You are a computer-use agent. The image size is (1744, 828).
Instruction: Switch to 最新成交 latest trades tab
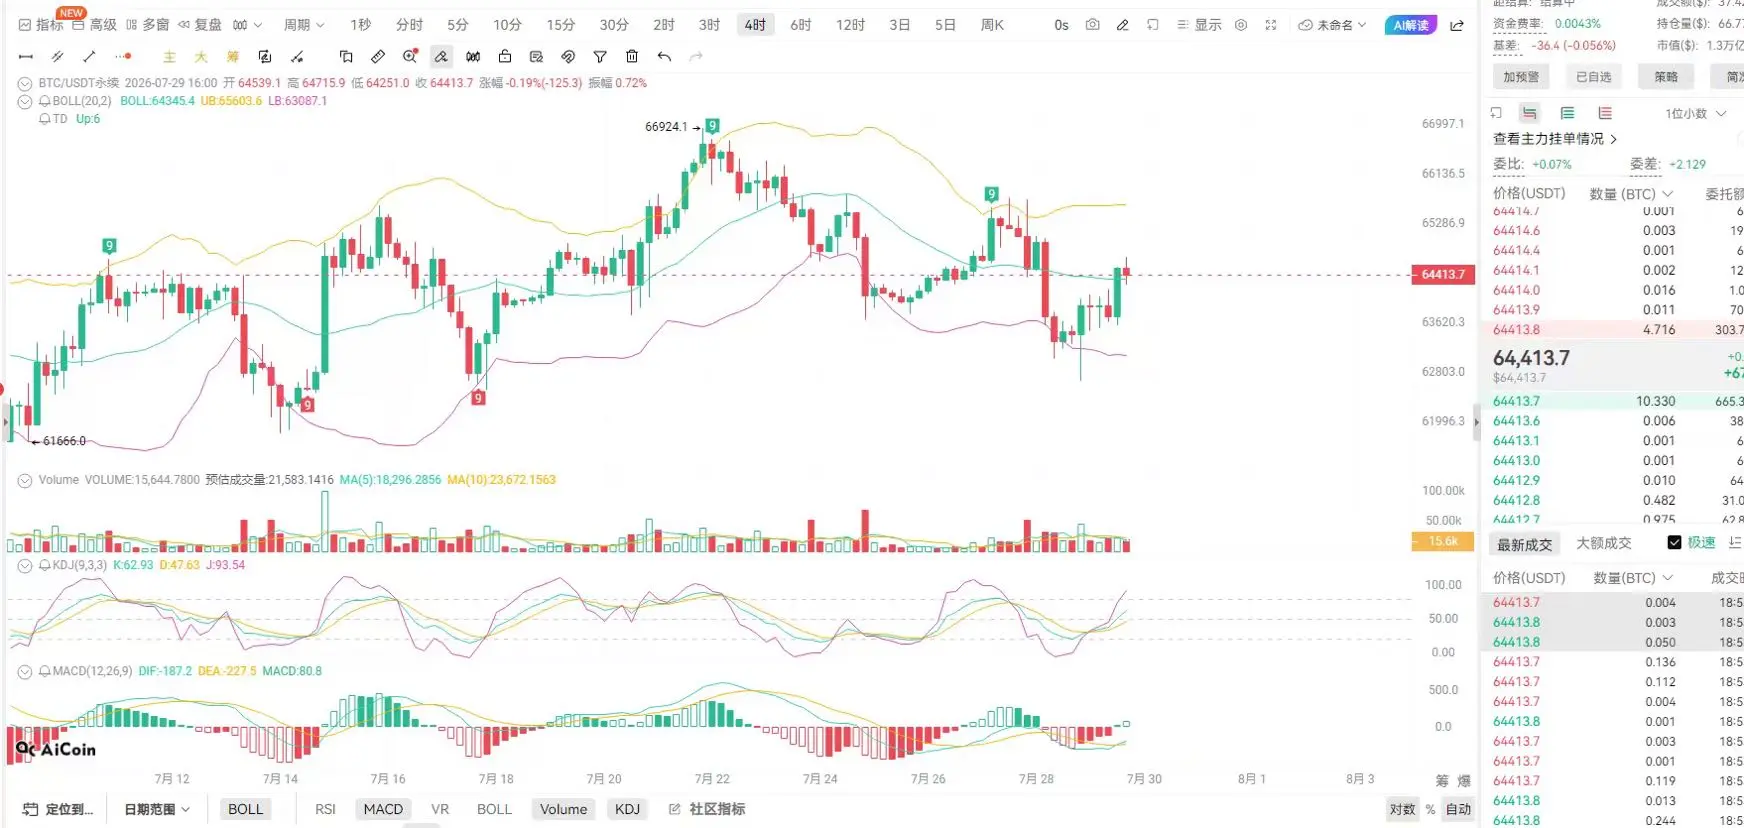tap(1525, 543)
